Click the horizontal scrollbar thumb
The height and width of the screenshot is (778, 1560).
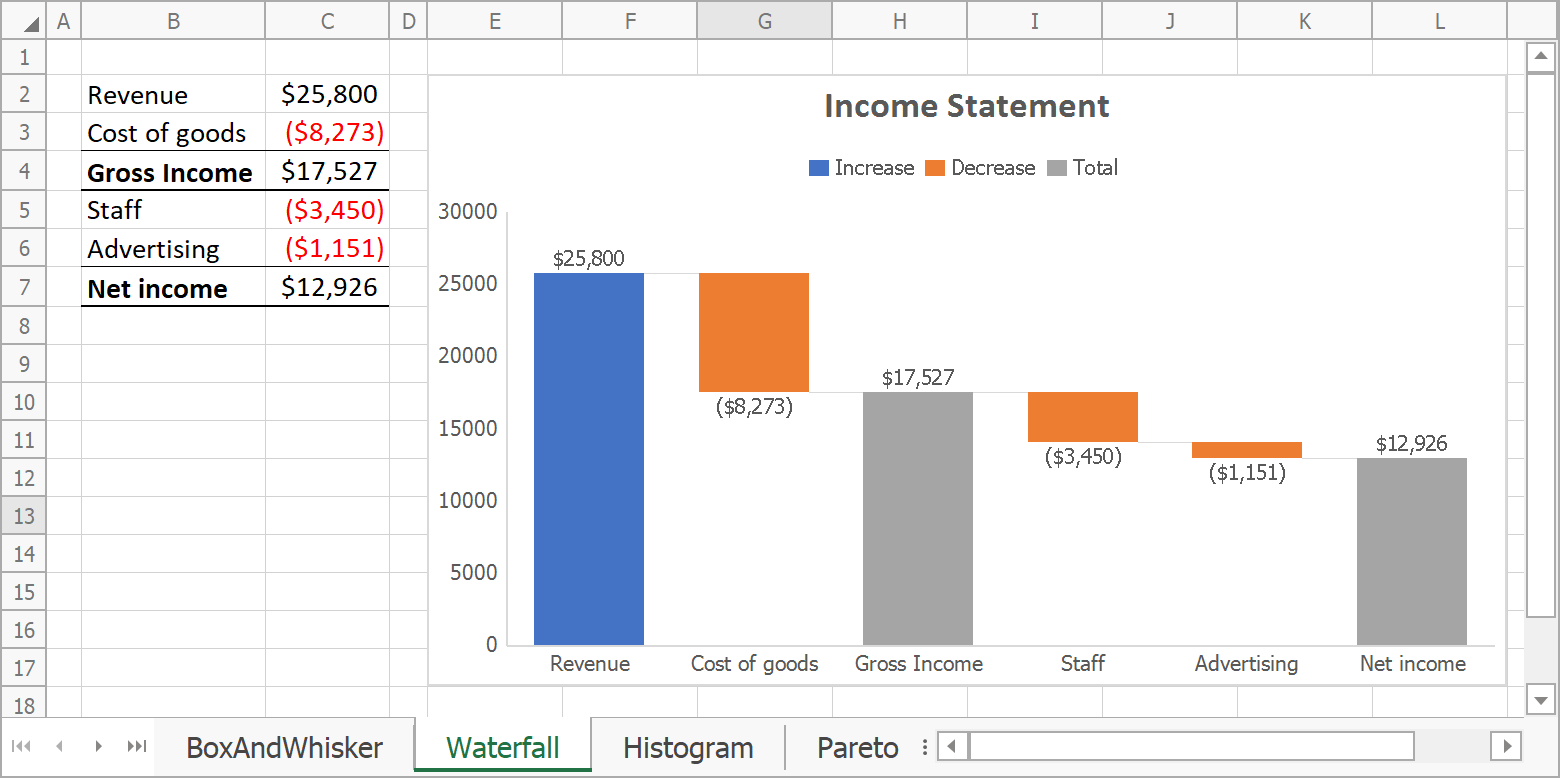[1190, 746]
